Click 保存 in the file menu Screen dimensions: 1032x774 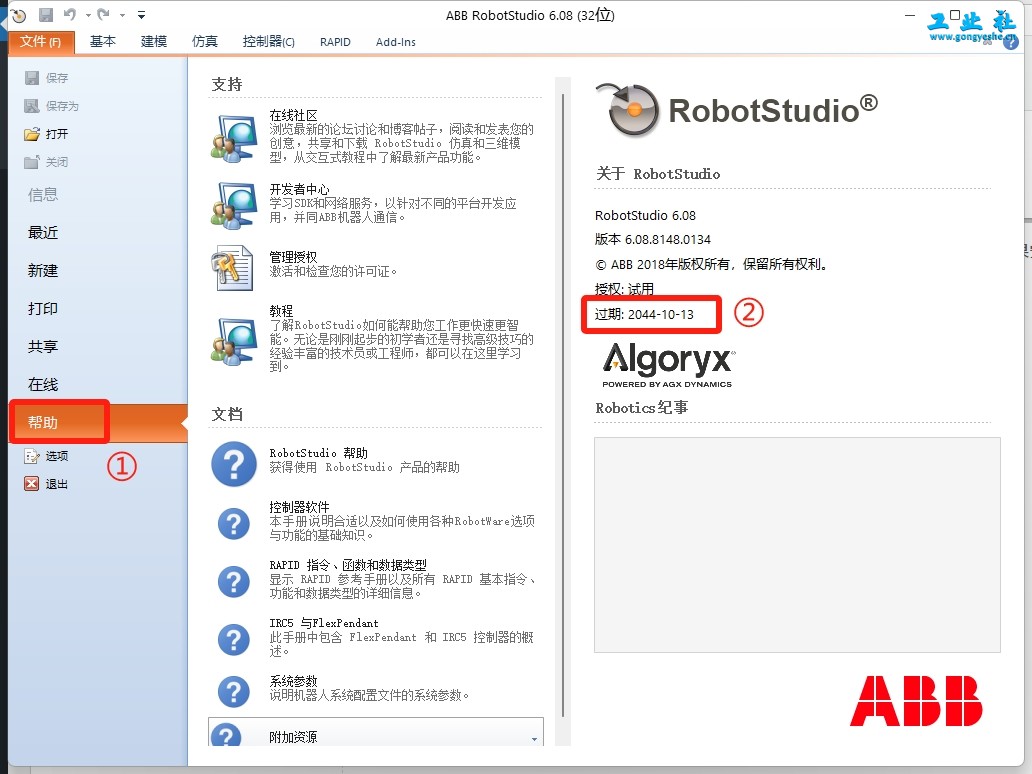pyautogui.click(x=46, y=78)
